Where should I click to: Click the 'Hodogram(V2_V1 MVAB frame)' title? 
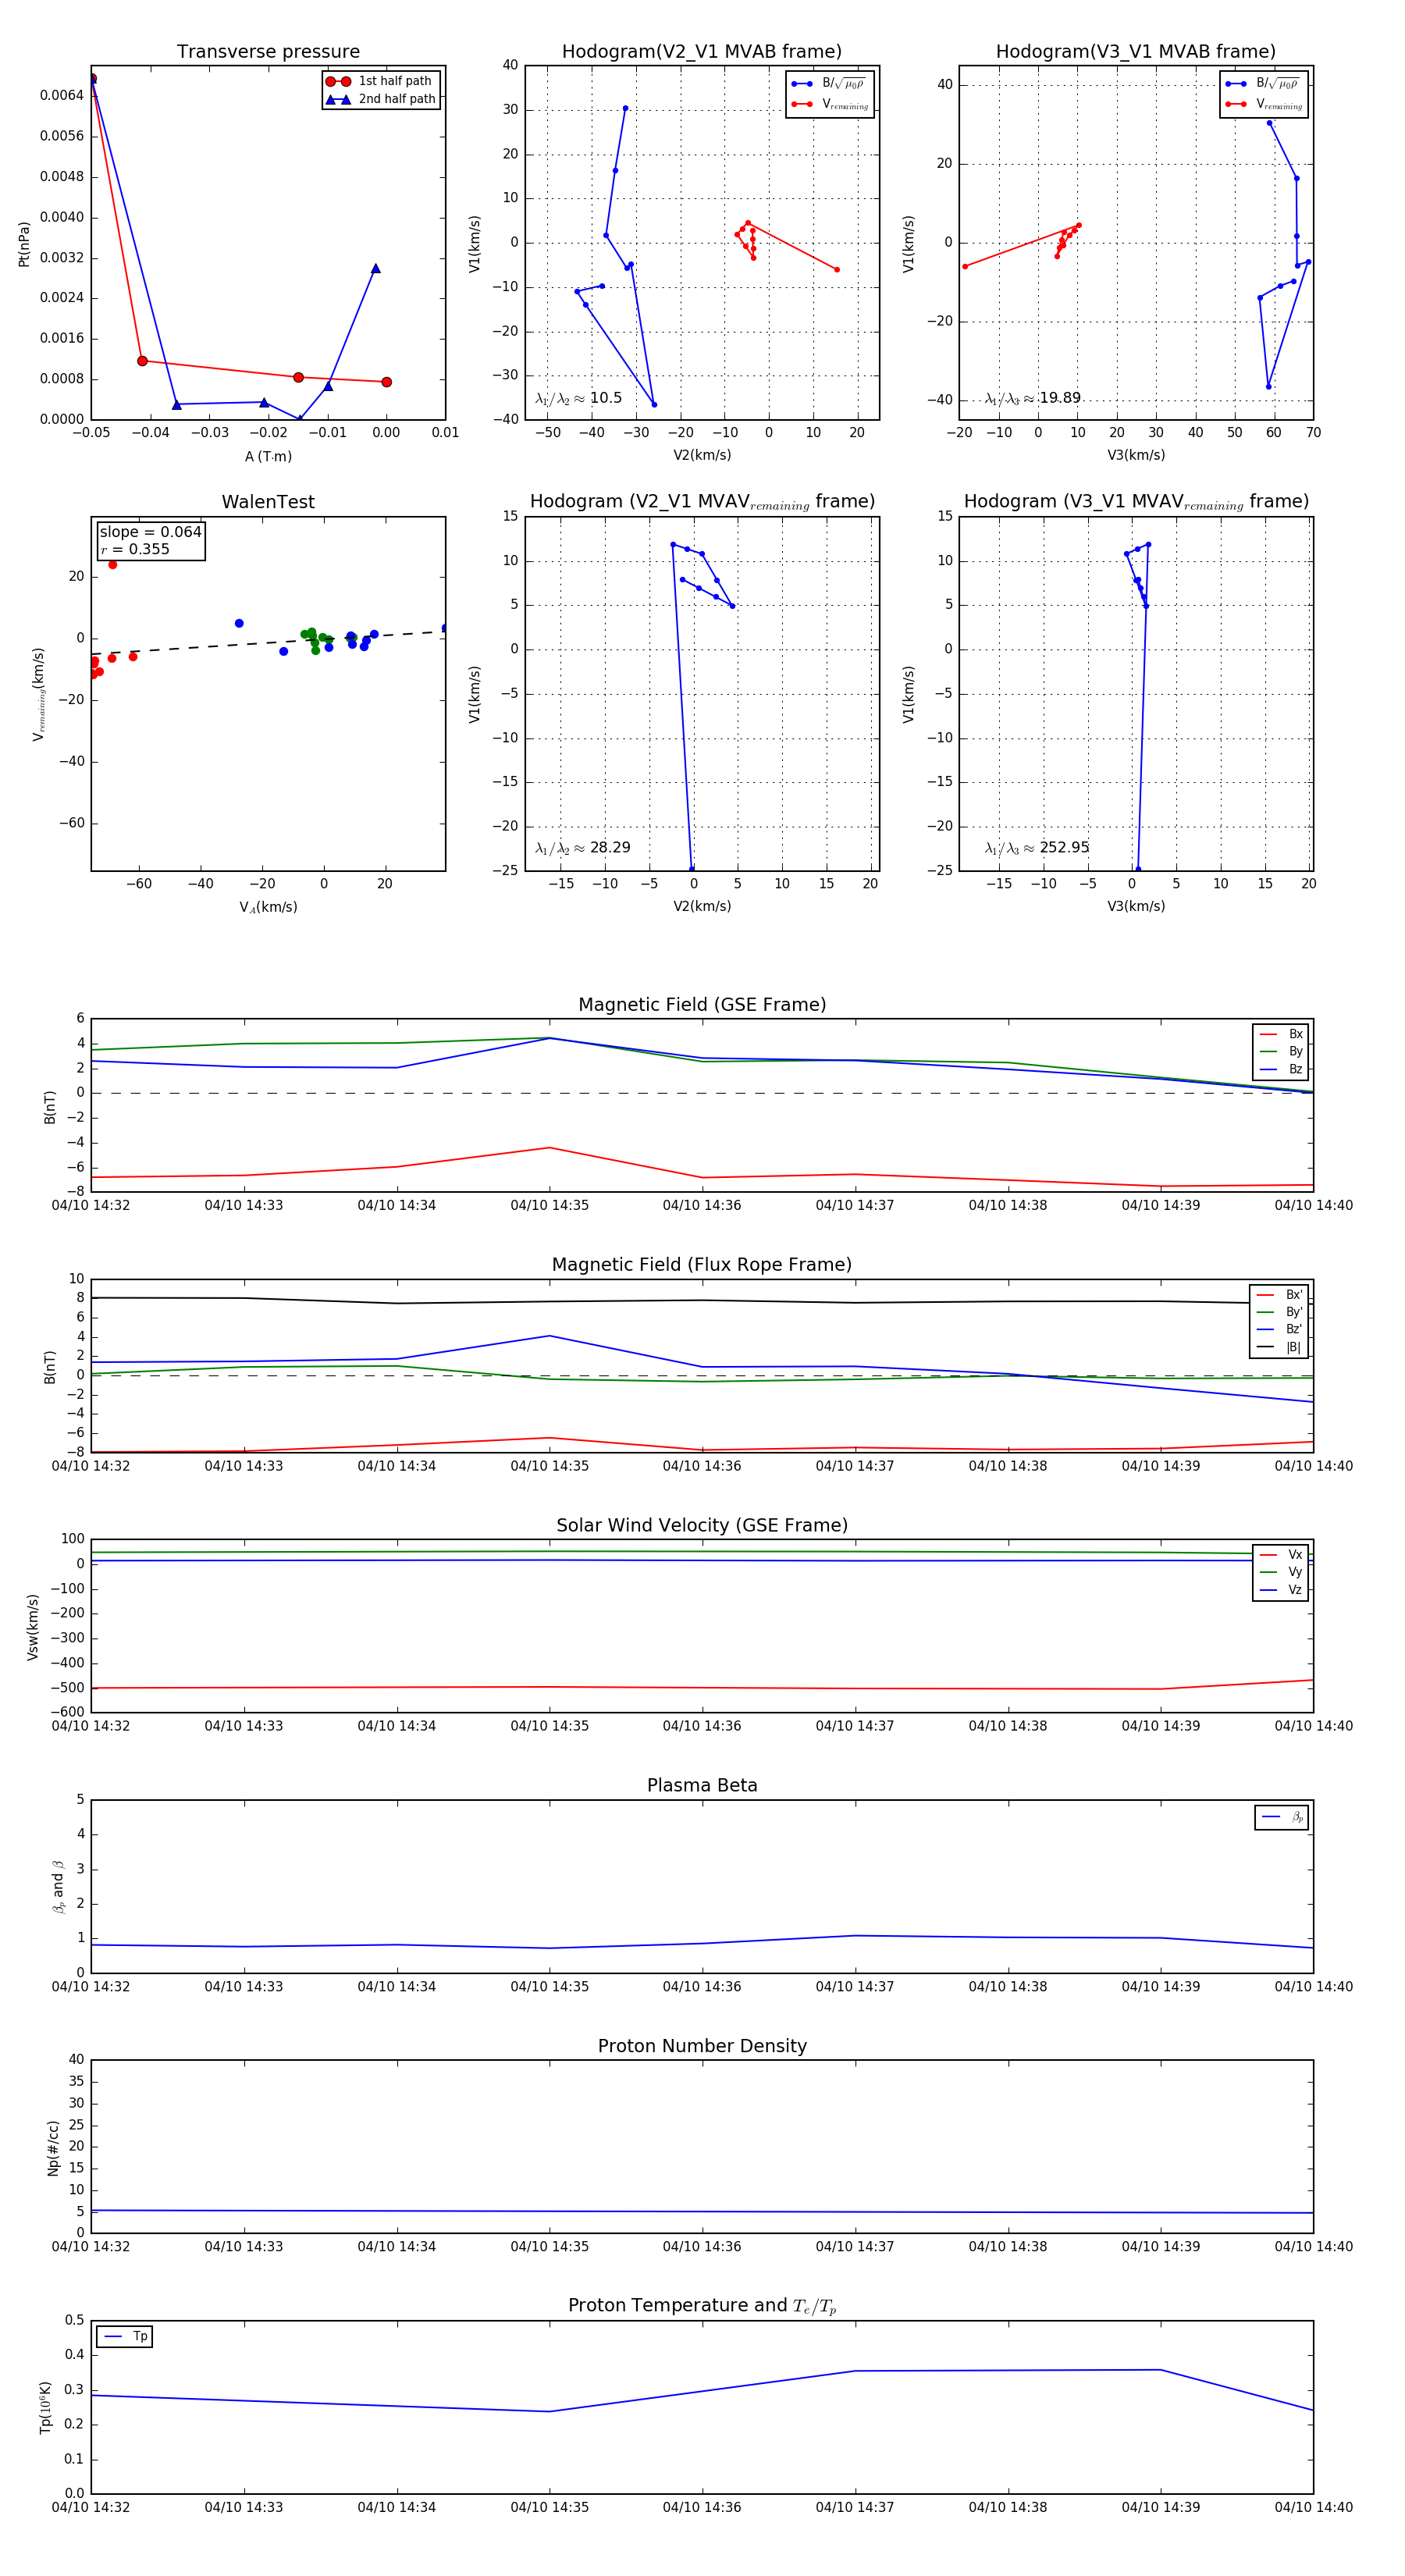pos(702,52)
